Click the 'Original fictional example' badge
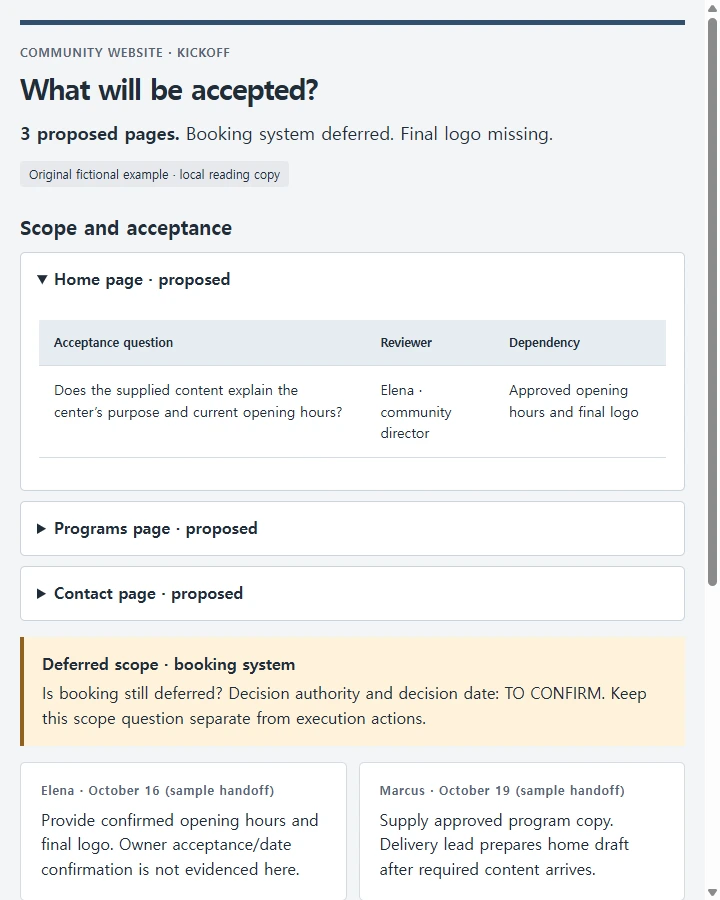The width and height of the screenshot is (720, 900). tap(154, 174)
